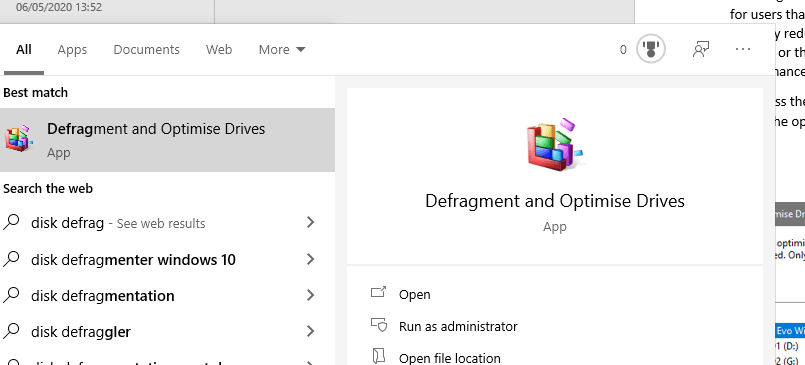This screenshot has height=365, width=805.
Task: Expand the 'disk defragmentation' chevron
Action: click(310, 295)
